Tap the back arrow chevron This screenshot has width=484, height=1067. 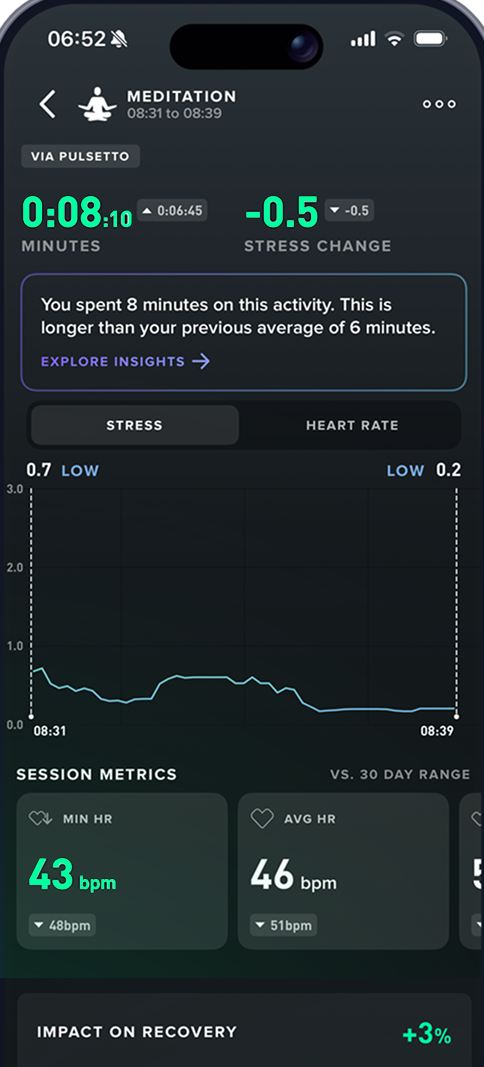point(47,104)
